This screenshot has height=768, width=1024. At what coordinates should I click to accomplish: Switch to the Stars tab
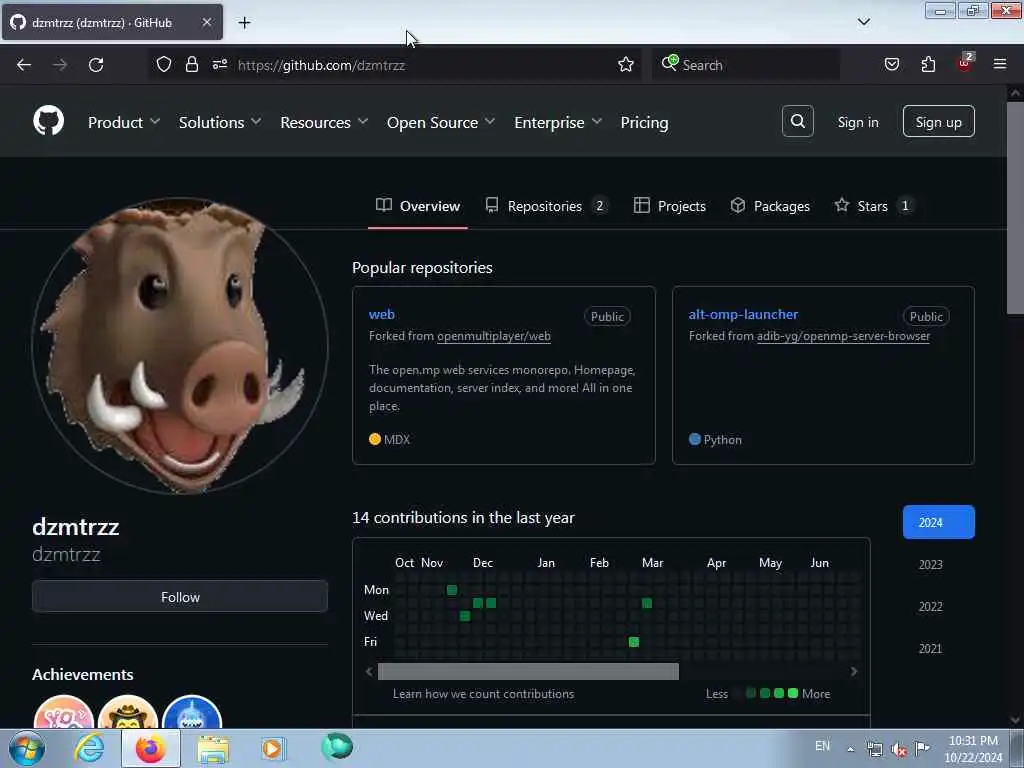pos(872,206)
